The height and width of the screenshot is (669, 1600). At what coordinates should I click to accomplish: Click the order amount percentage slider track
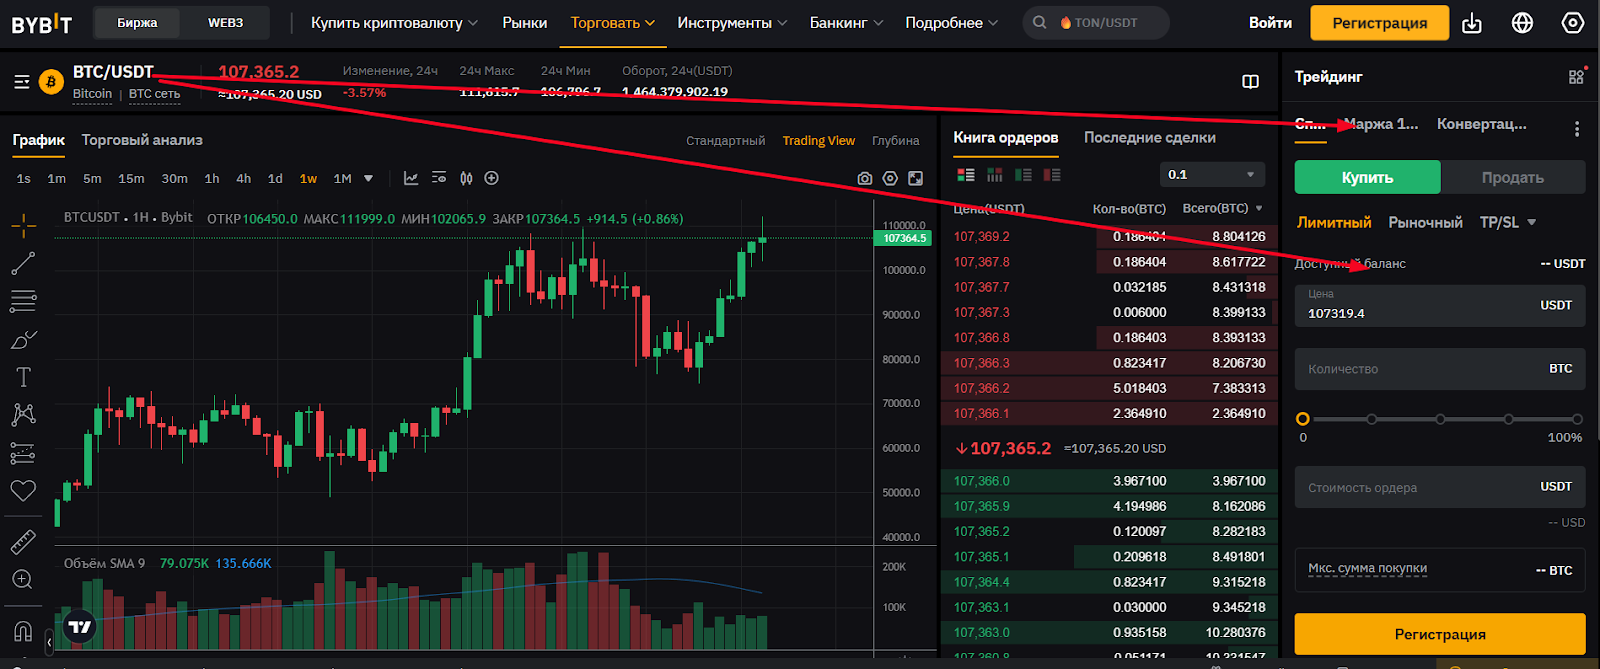coord(1440,419)
